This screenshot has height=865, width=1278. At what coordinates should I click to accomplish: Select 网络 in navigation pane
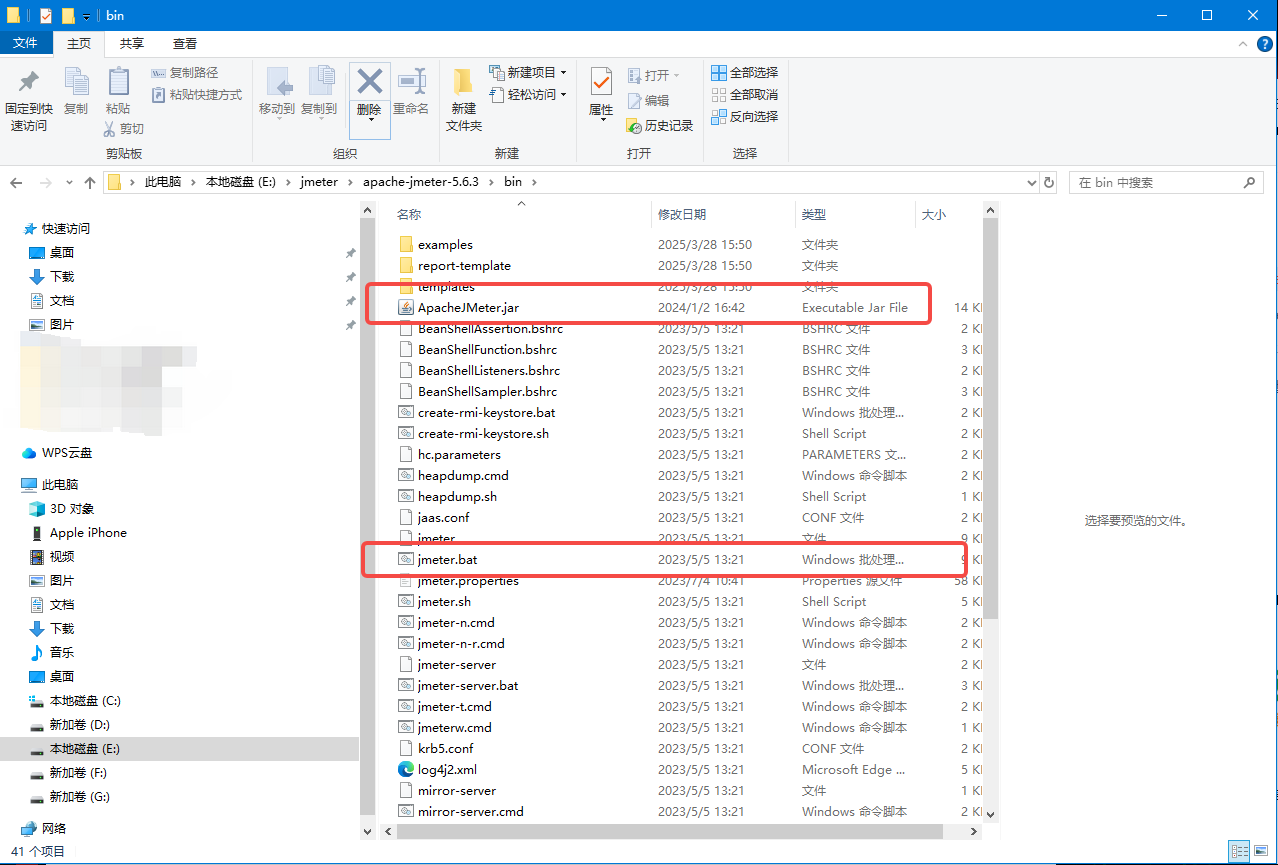[54, 829]
